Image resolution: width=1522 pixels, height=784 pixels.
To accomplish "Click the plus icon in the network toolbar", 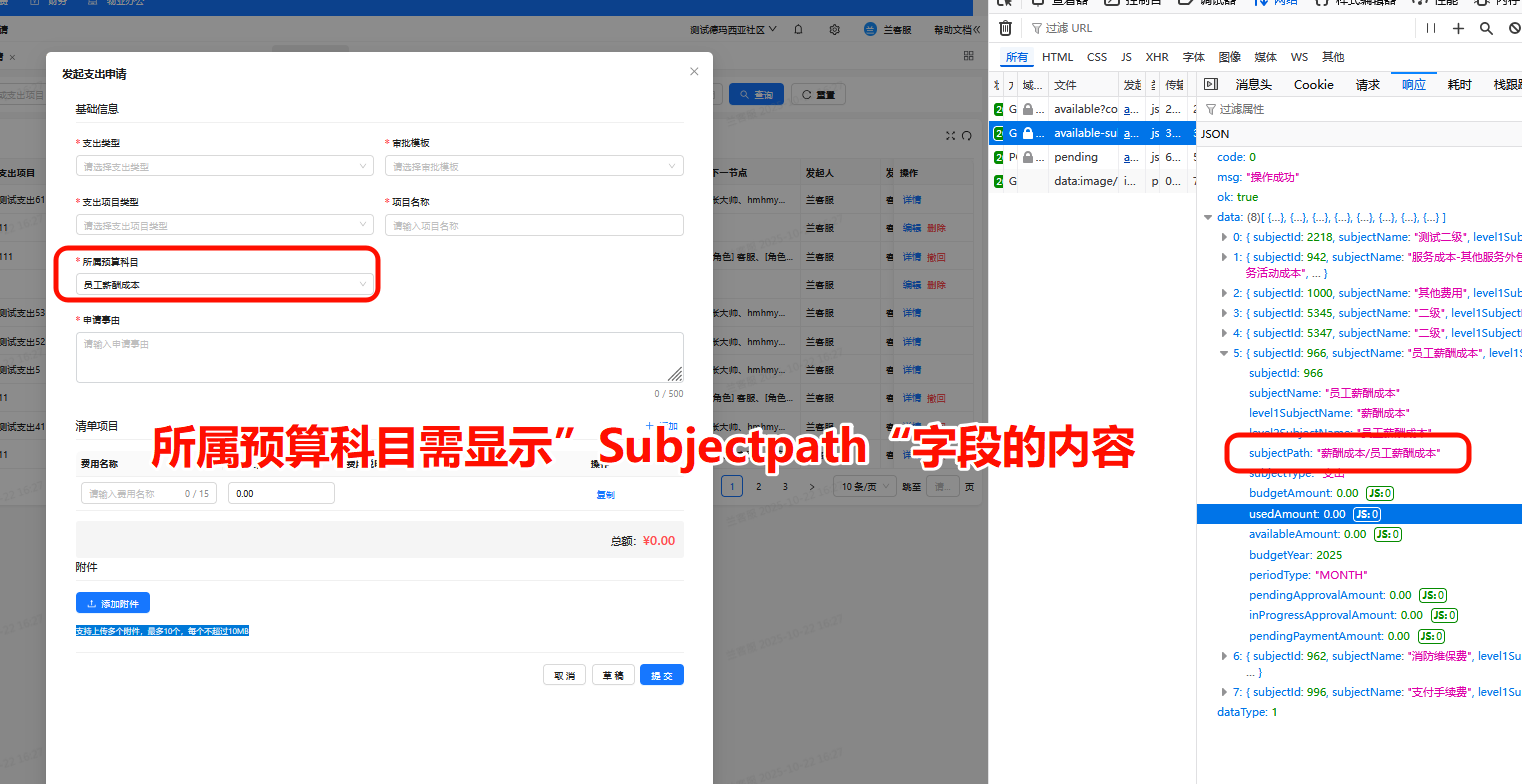I will click(1459, 28).
